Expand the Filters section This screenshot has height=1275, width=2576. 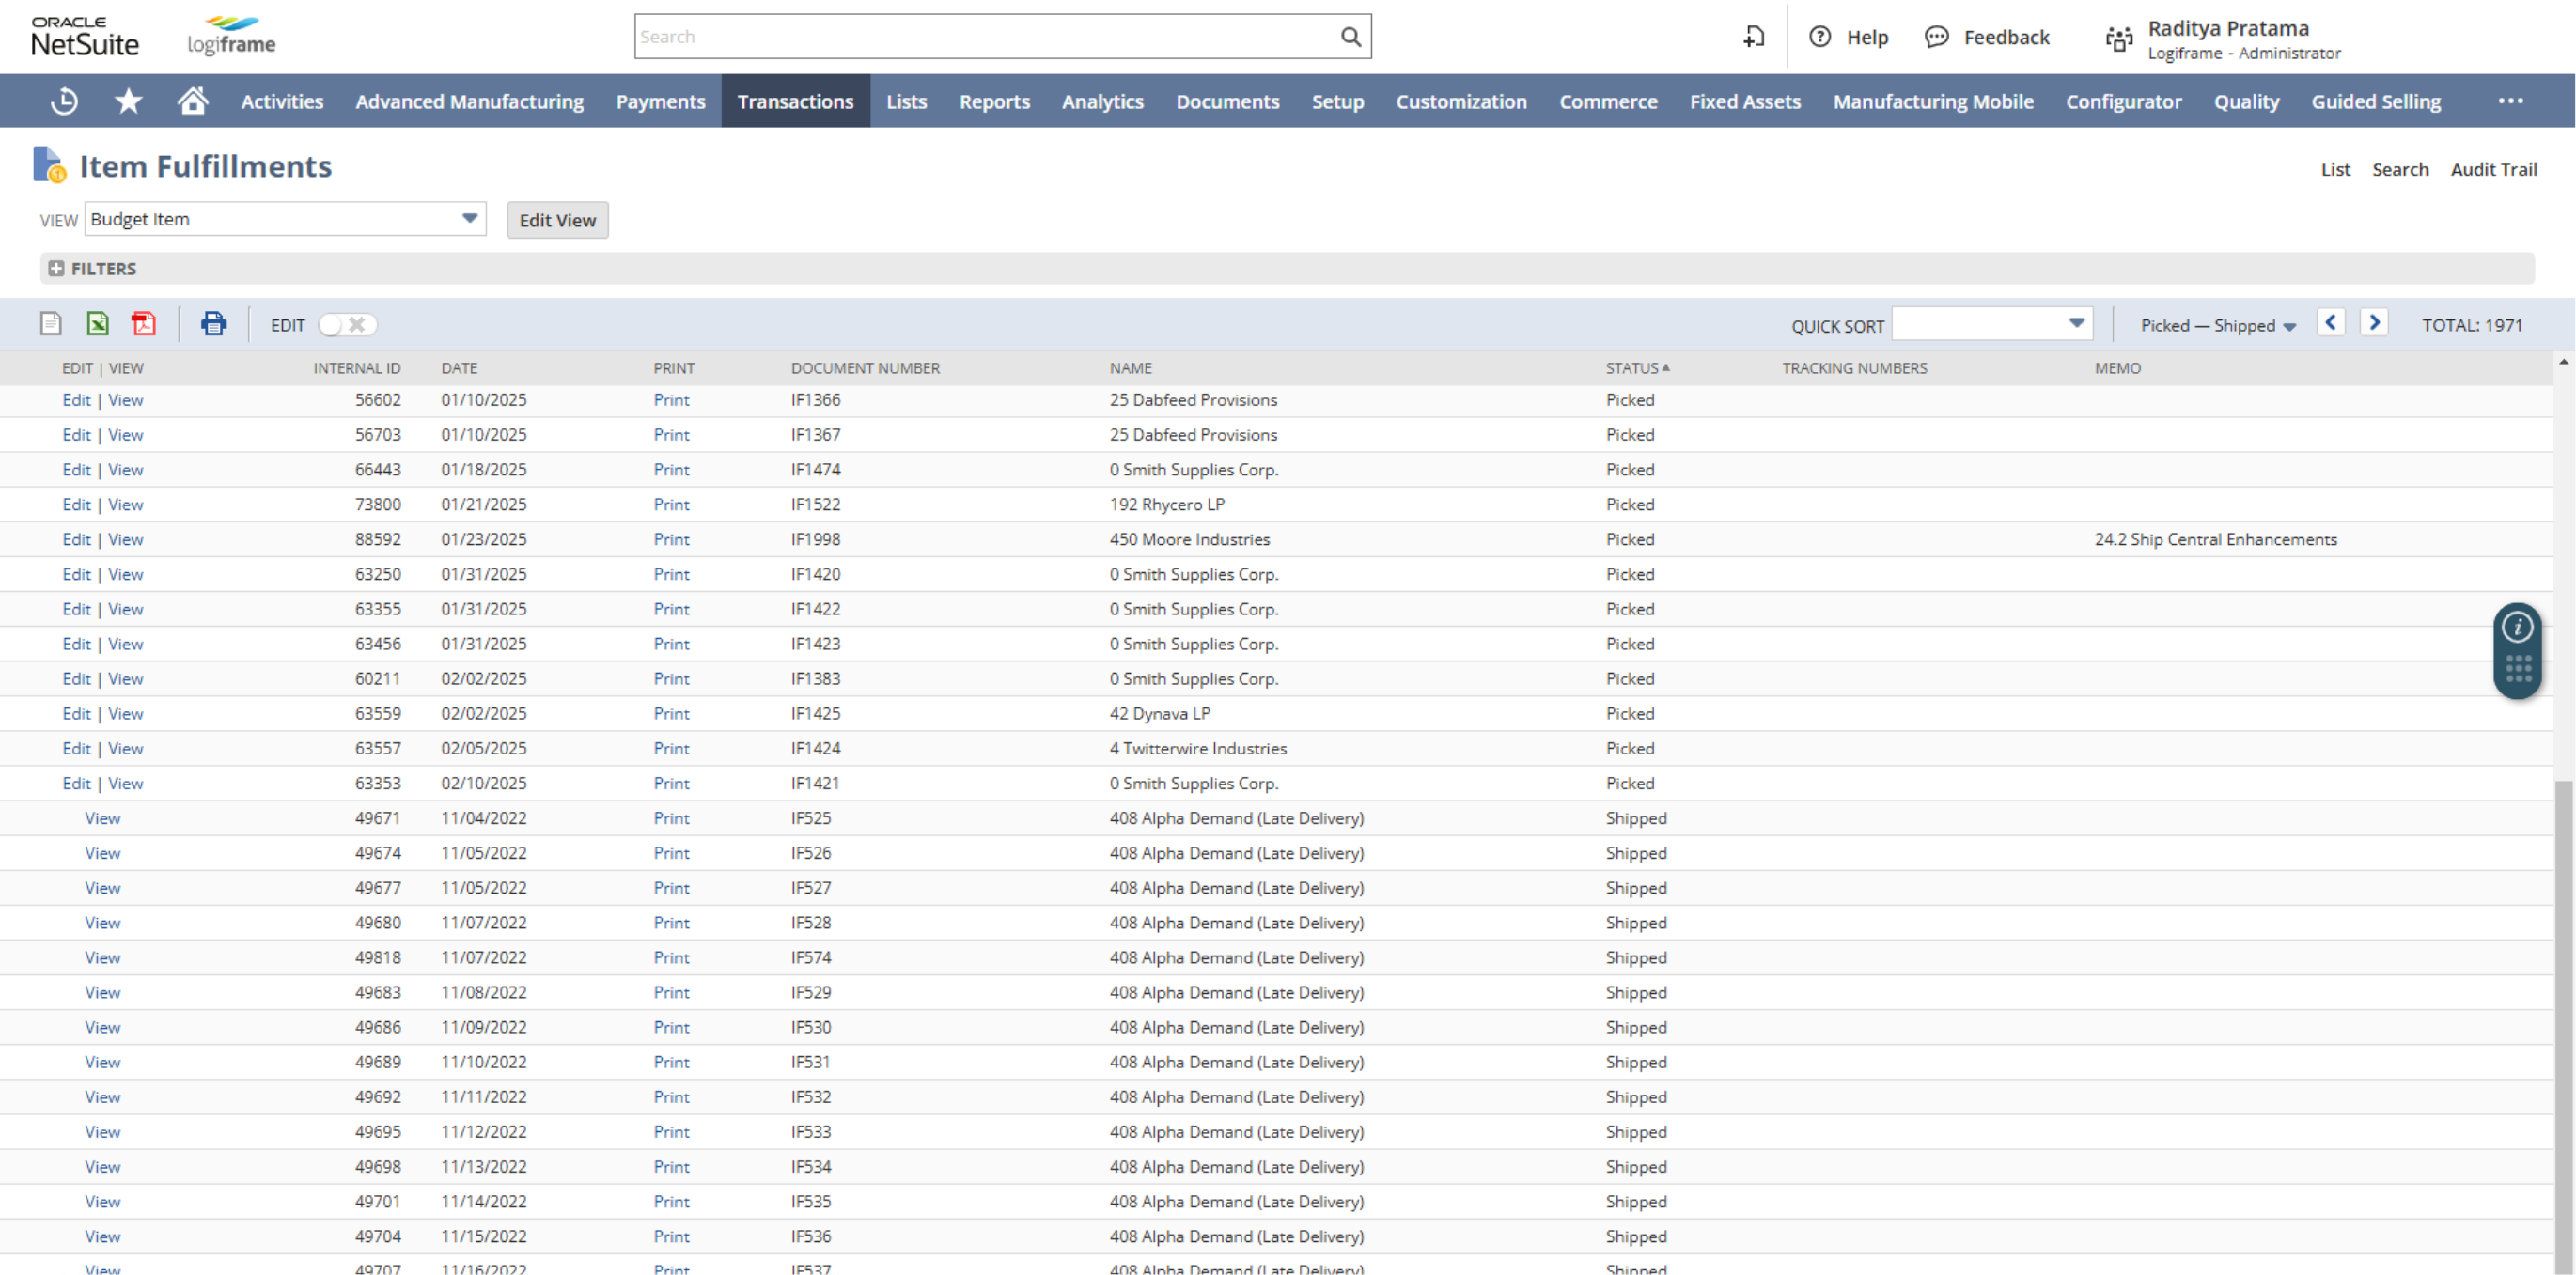pyautogui.click(x=55, y=268)
